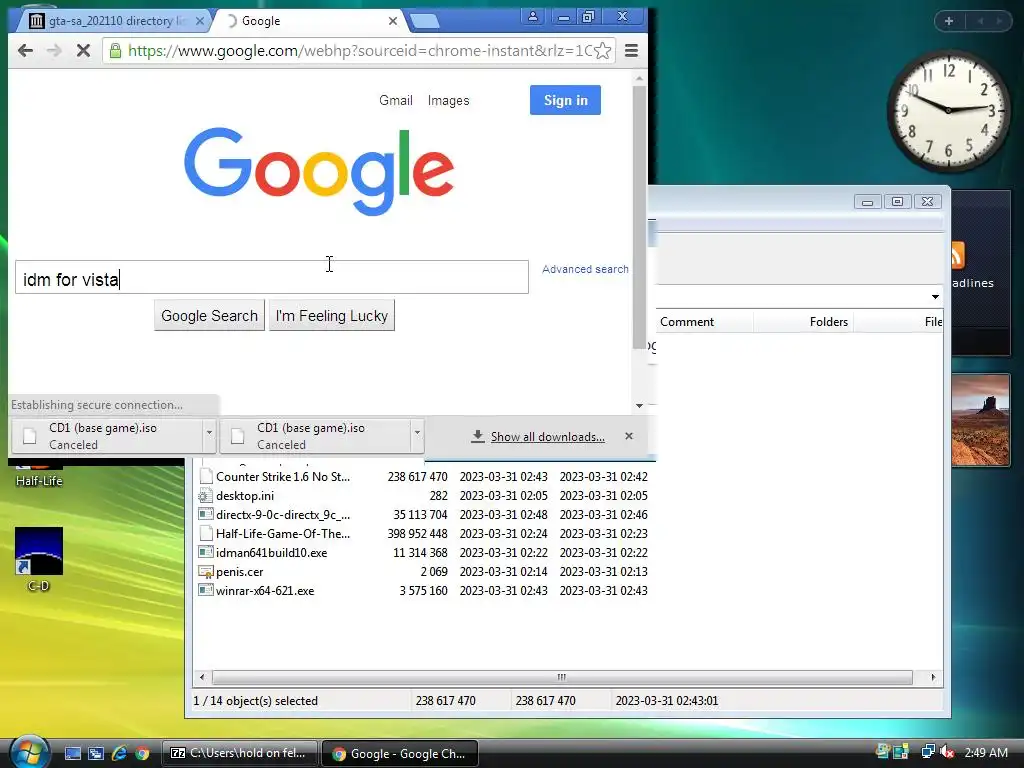The image size is (1024, 768).
Task: Sort by the Comment column in 7-Zip
Action: click(704, 322)
